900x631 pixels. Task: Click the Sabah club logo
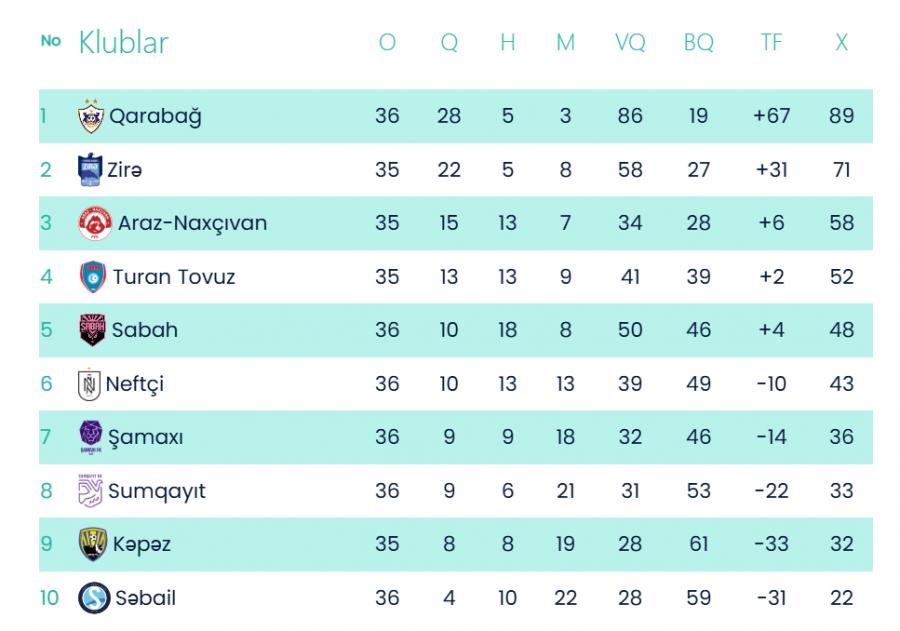tap(92, 330)
